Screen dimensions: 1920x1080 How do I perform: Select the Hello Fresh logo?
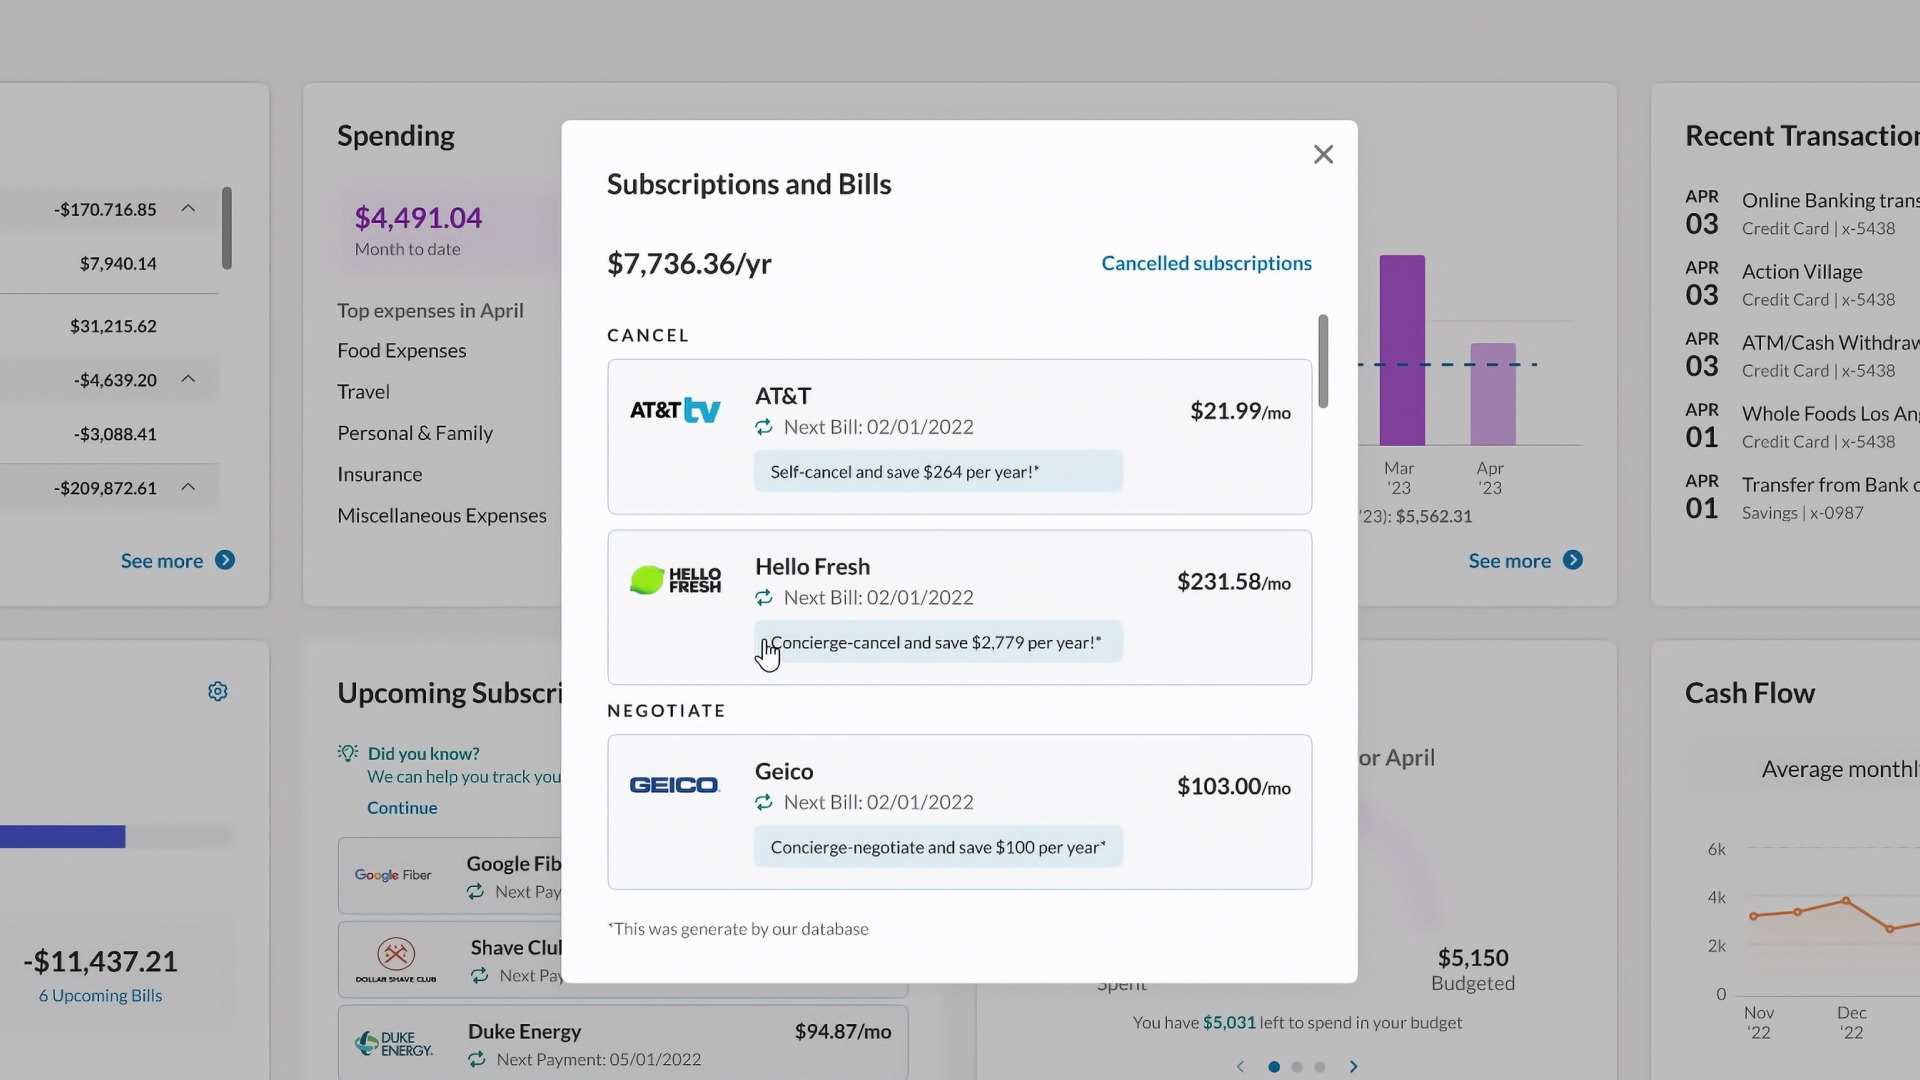click(675, 580)
